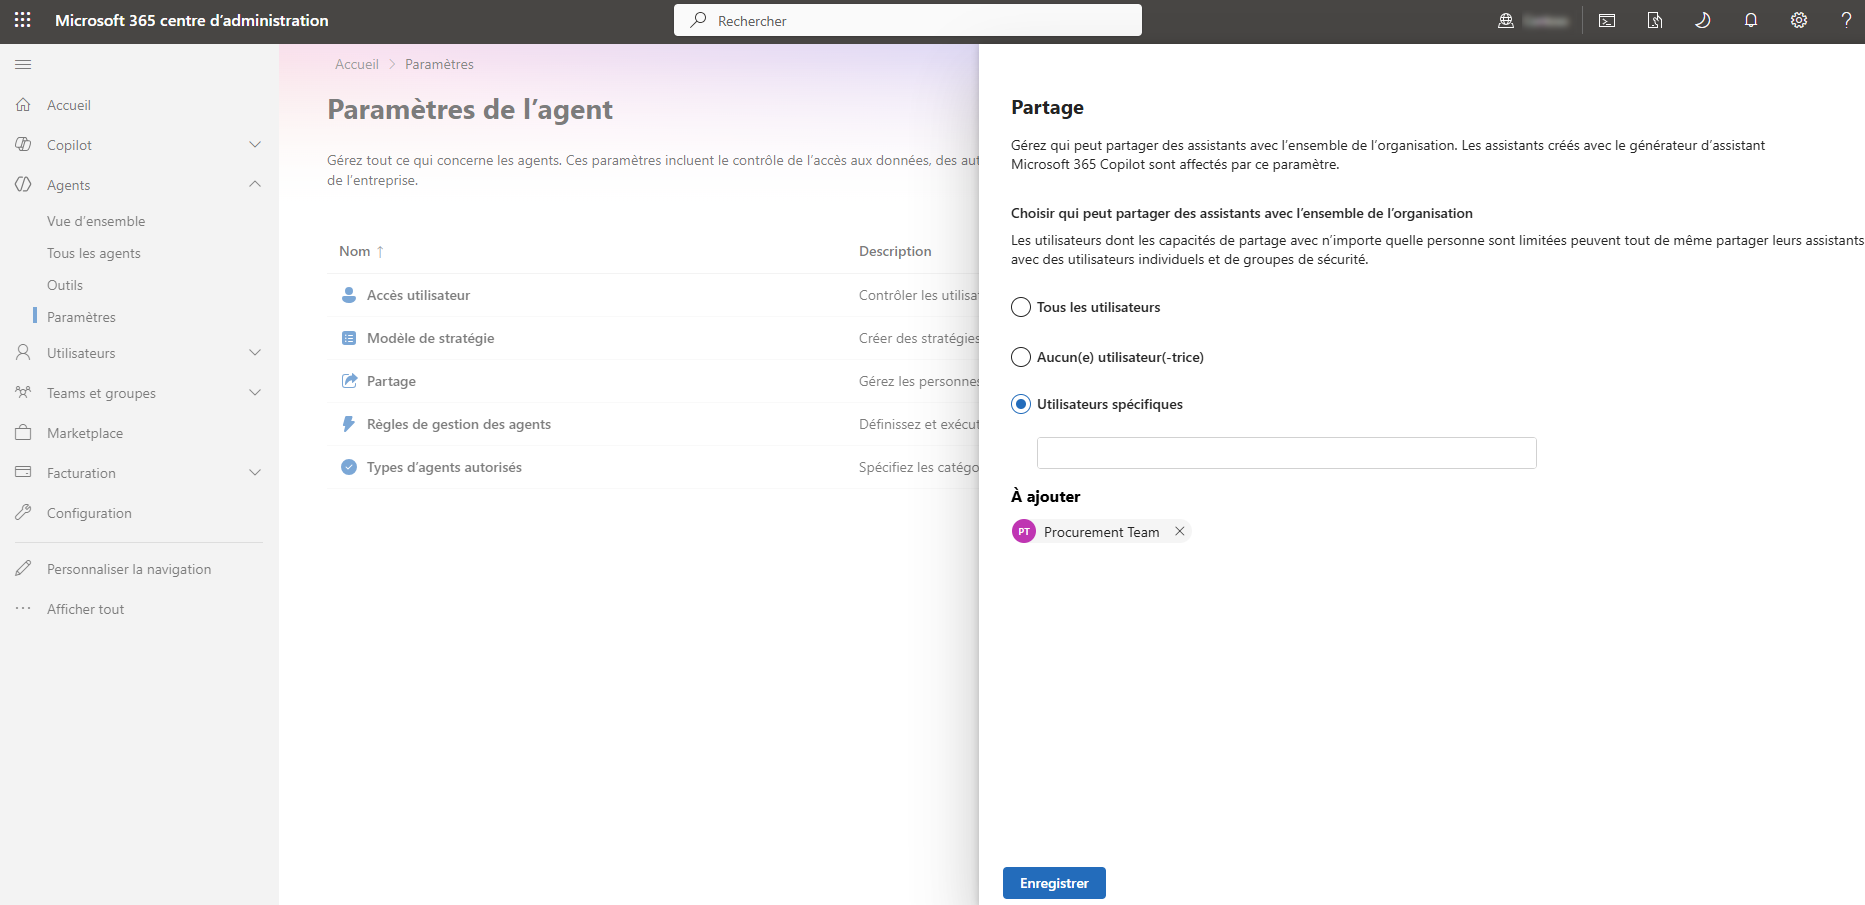This screenshot has width=1865, height=905.
Task: Open Vue d'ensemble under Agents
Action: [96, 221]
